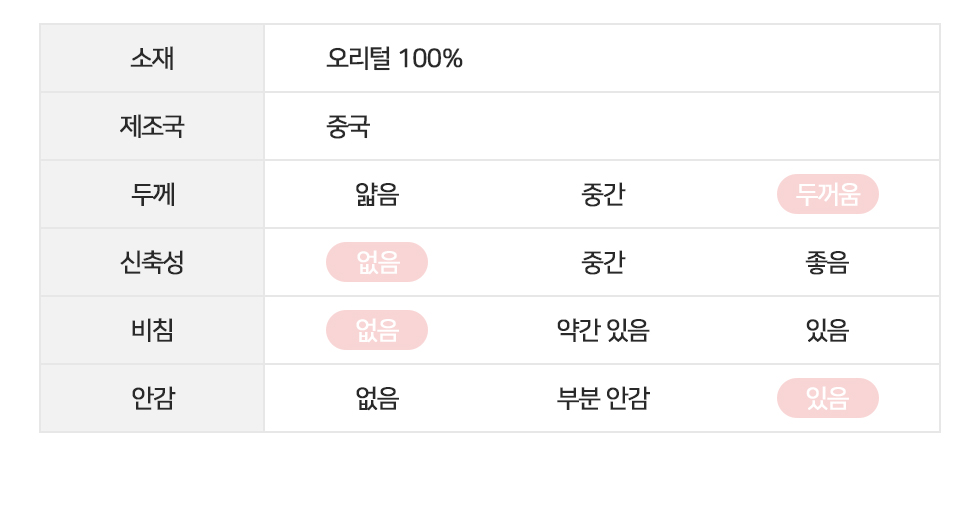The image size is (980, 513).
Task: Click the 소재 header cell
Action: point(152,59)
